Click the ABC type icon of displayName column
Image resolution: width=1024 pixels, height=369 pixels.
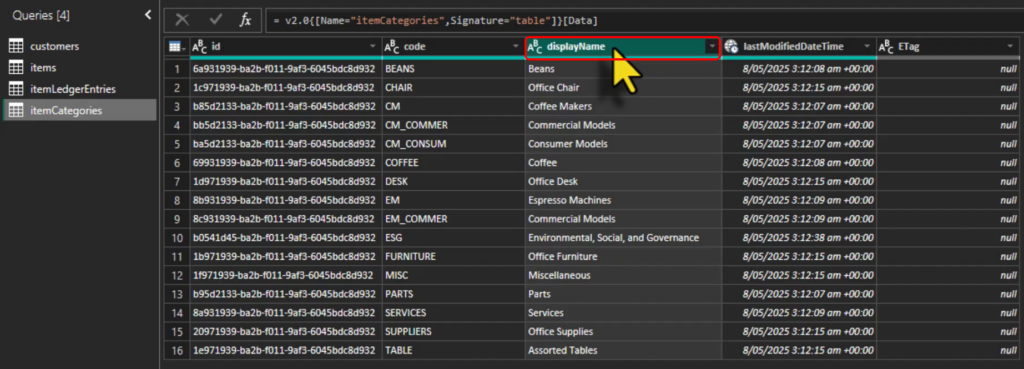[535, 47]
